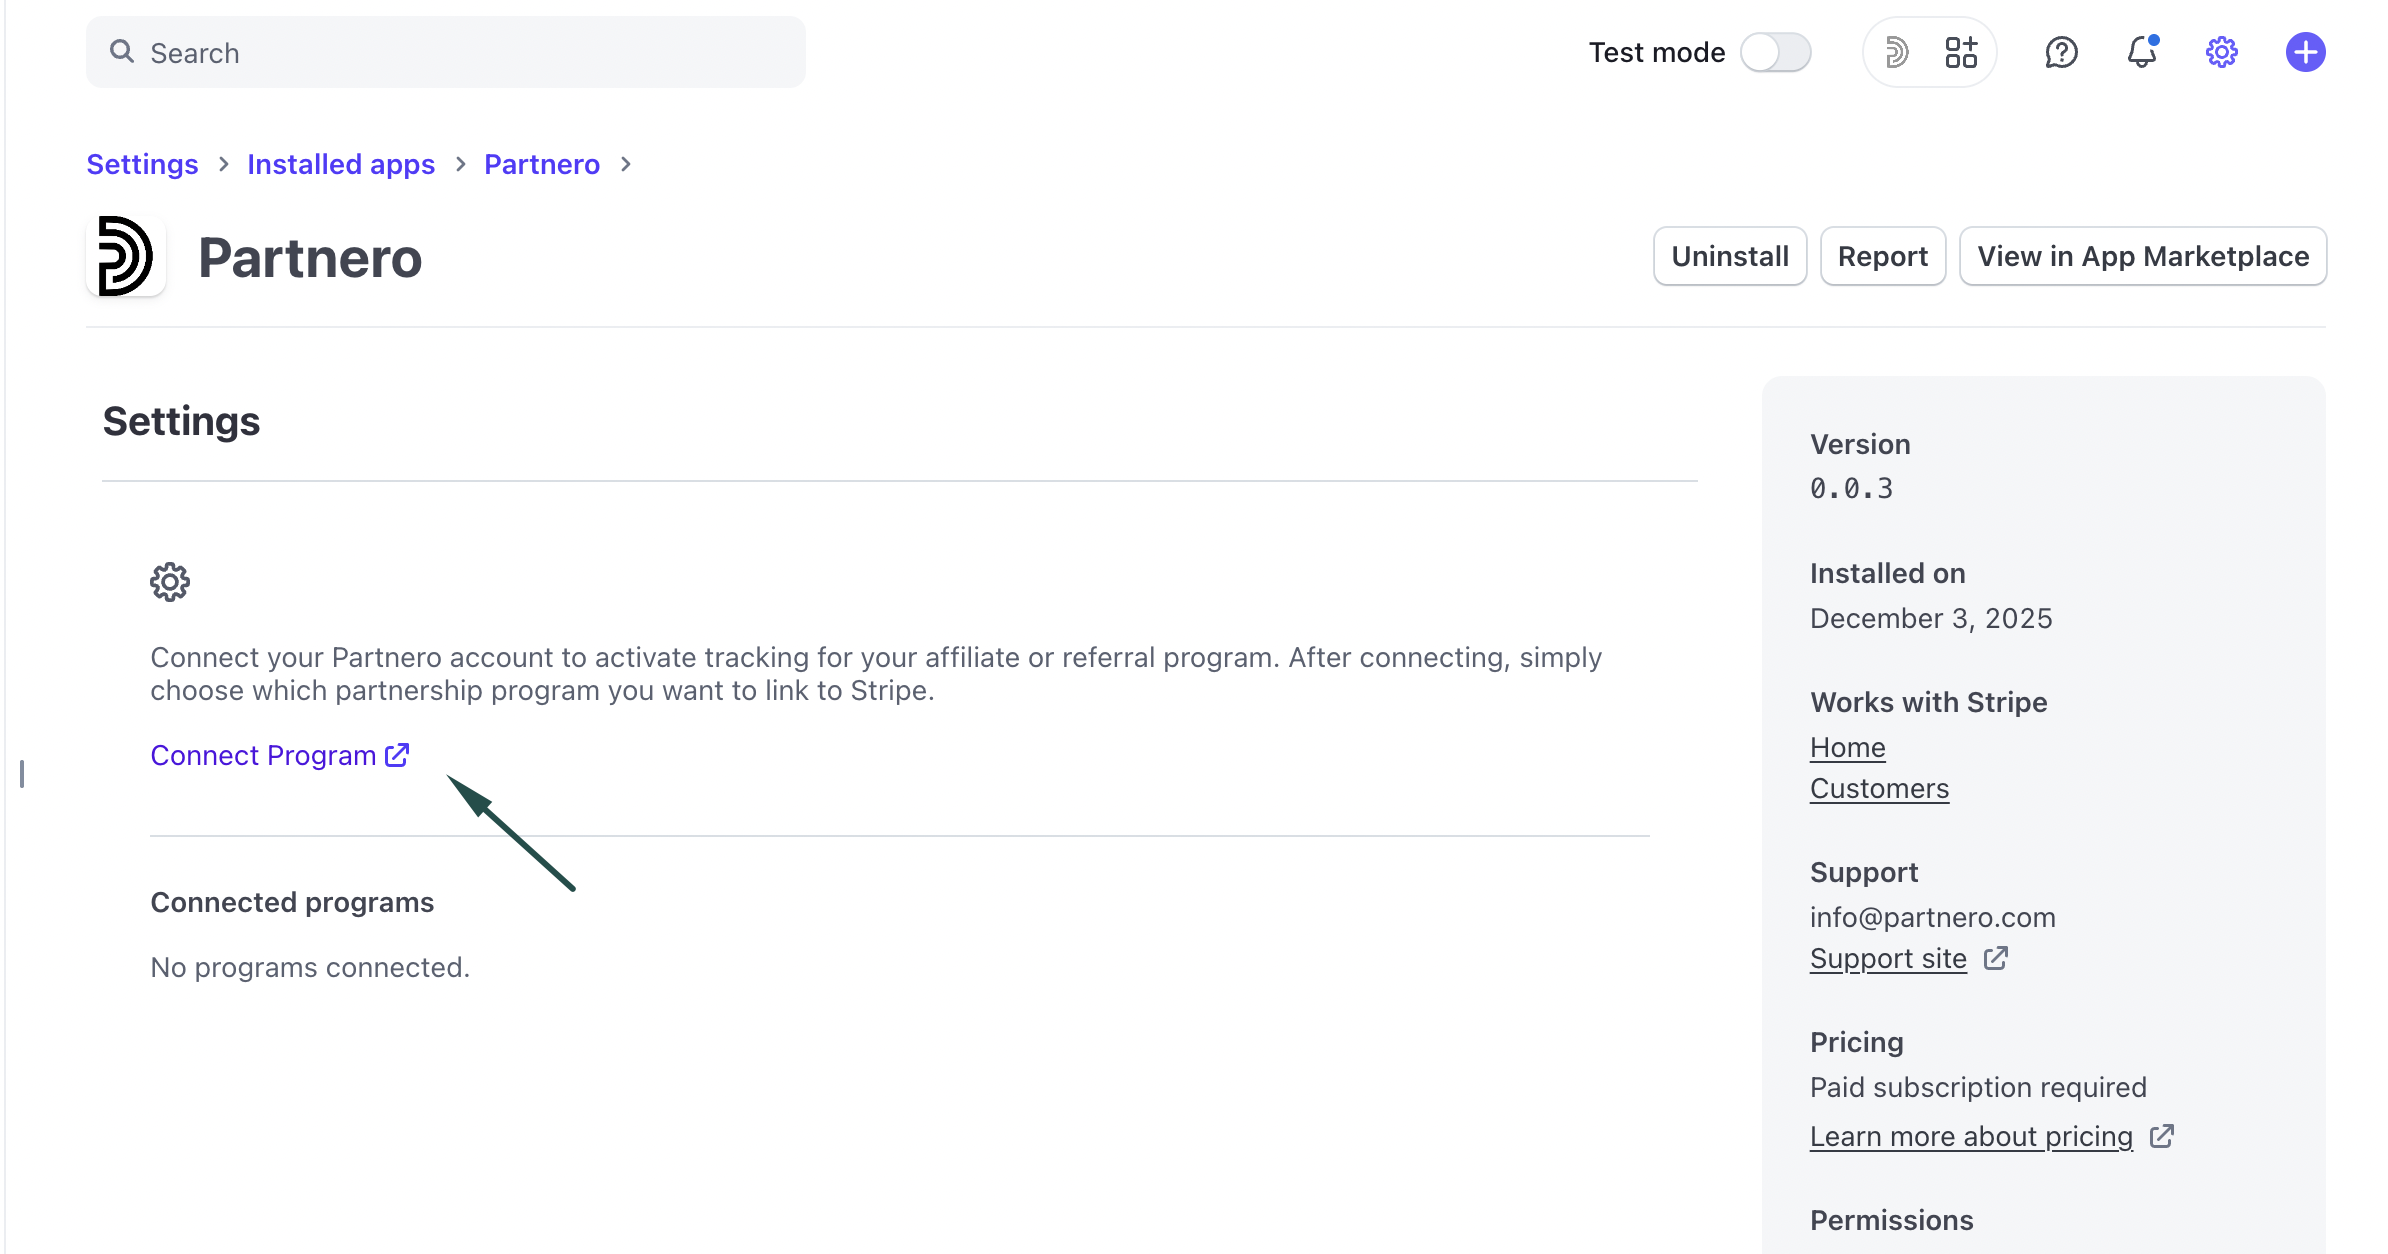Click chevron after Partnero breadcrumb
Image resolution: width=2388 pixels, height=1254 pixels.
(x=626, y=164)
